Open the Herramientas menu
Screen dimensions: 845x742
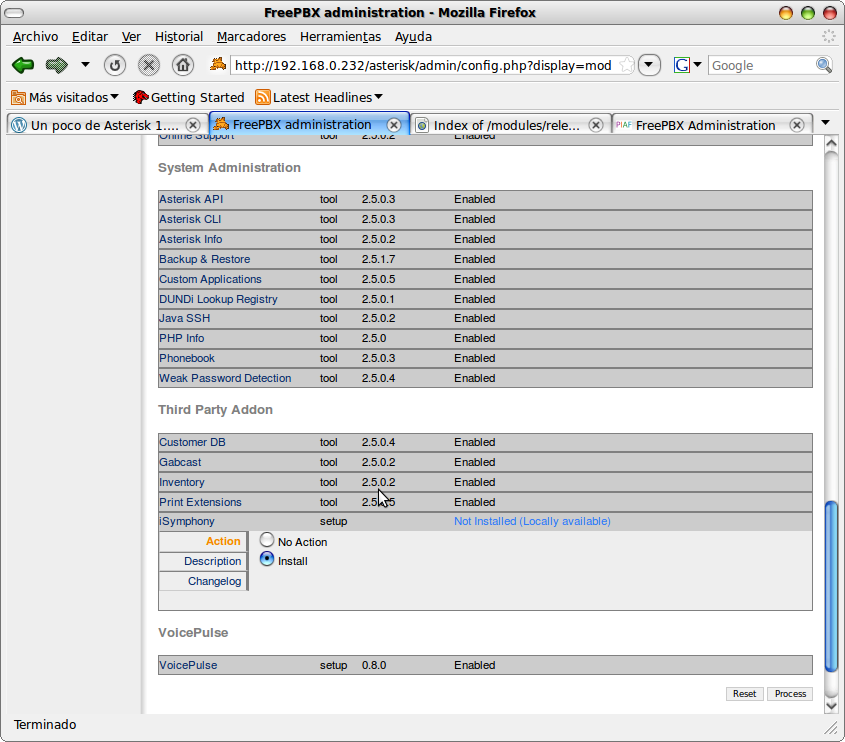coord(340,36)
